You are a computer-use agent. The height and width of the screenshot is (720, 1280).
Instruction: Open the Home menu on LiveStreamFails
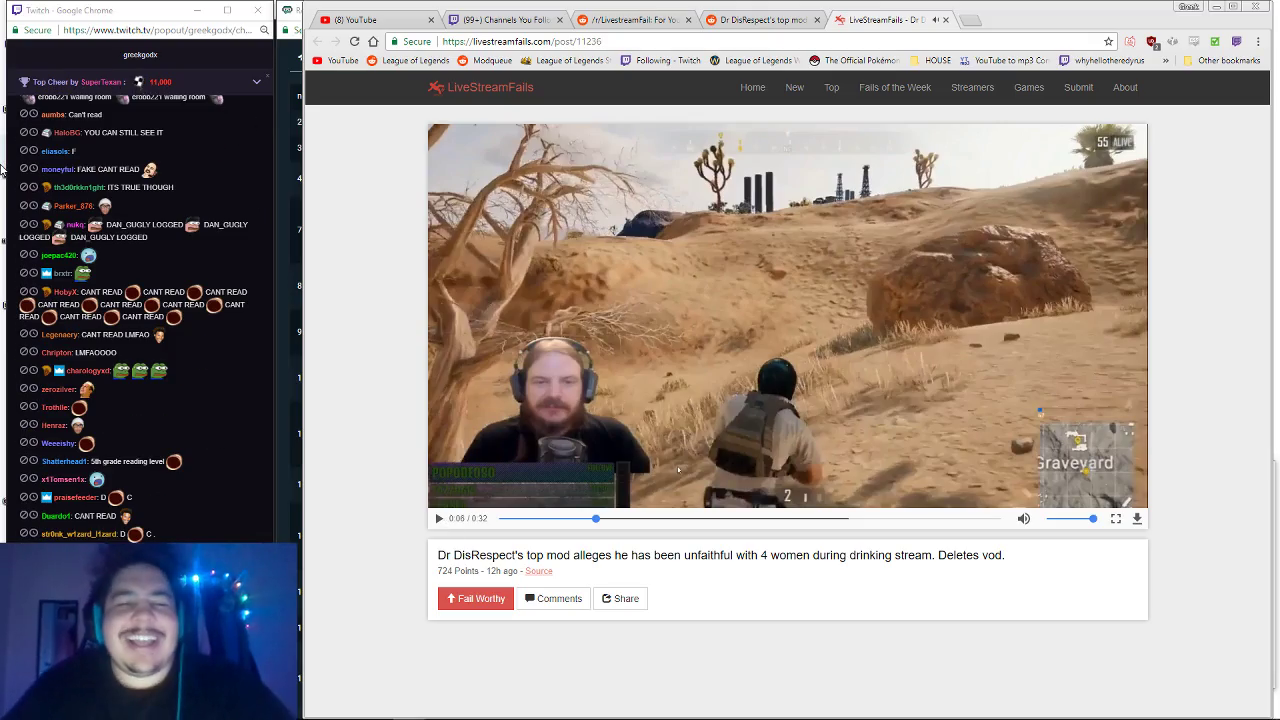click(x=753, y=87)
